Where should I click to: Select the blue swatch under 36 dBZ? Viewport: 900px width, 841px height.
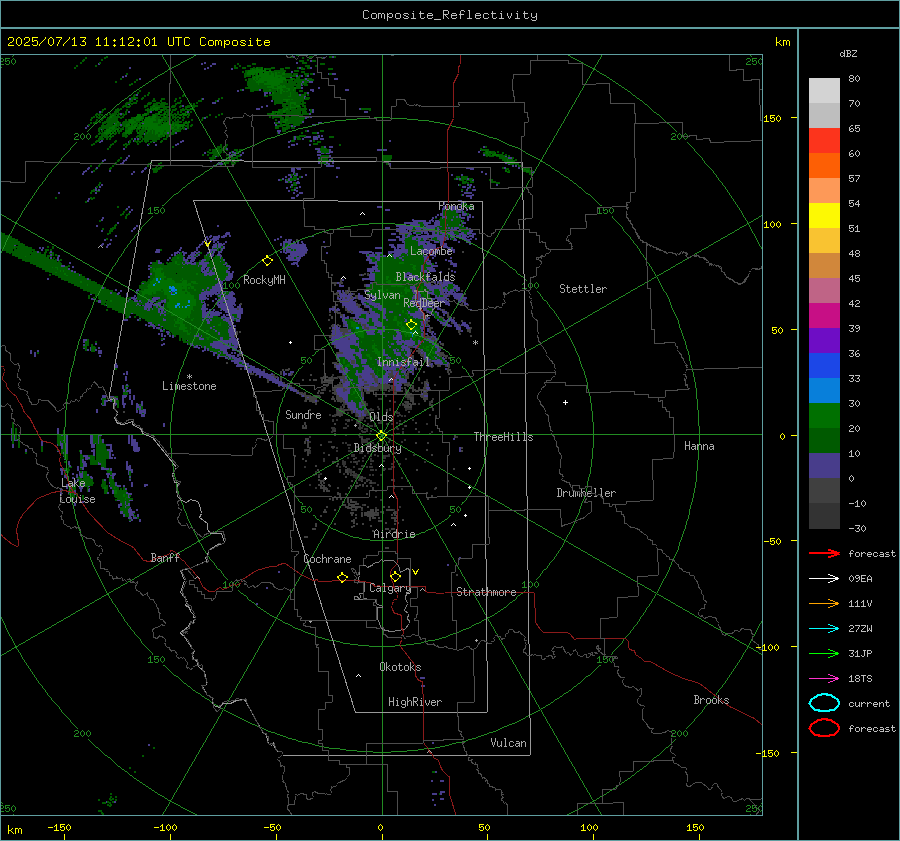824,365
